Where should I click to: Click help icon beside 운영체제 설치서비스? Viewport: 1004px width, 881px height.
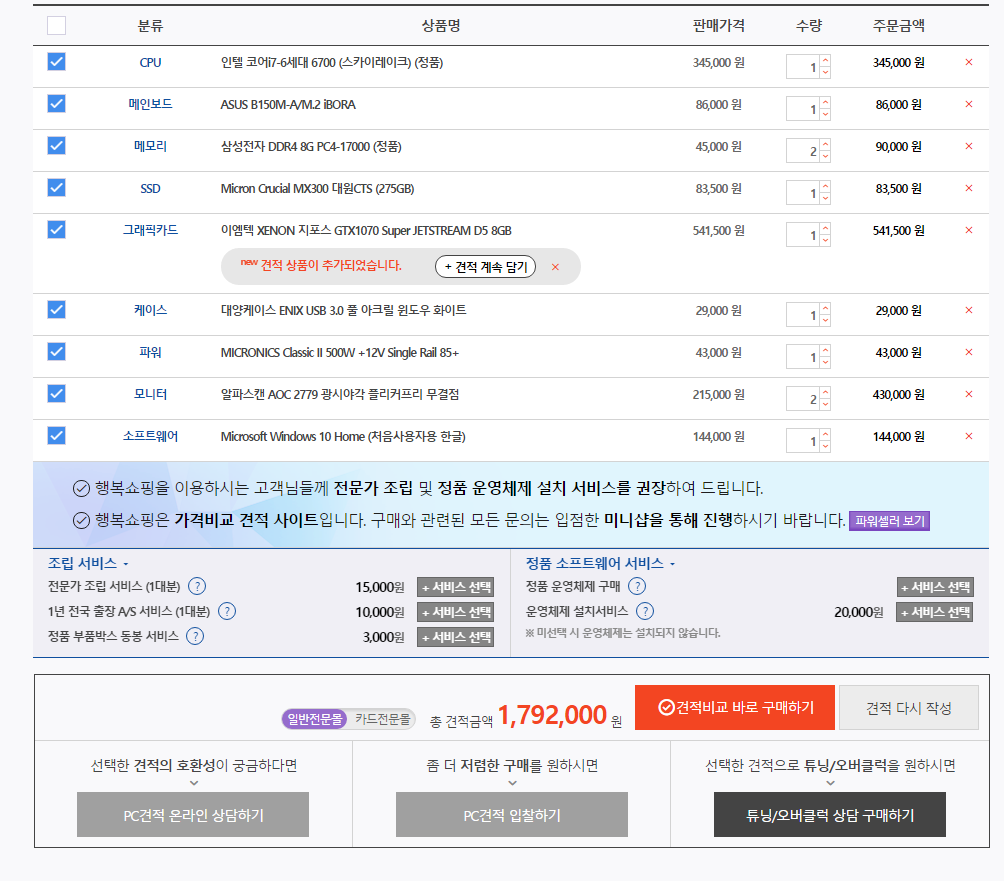[x=645, y=612]
